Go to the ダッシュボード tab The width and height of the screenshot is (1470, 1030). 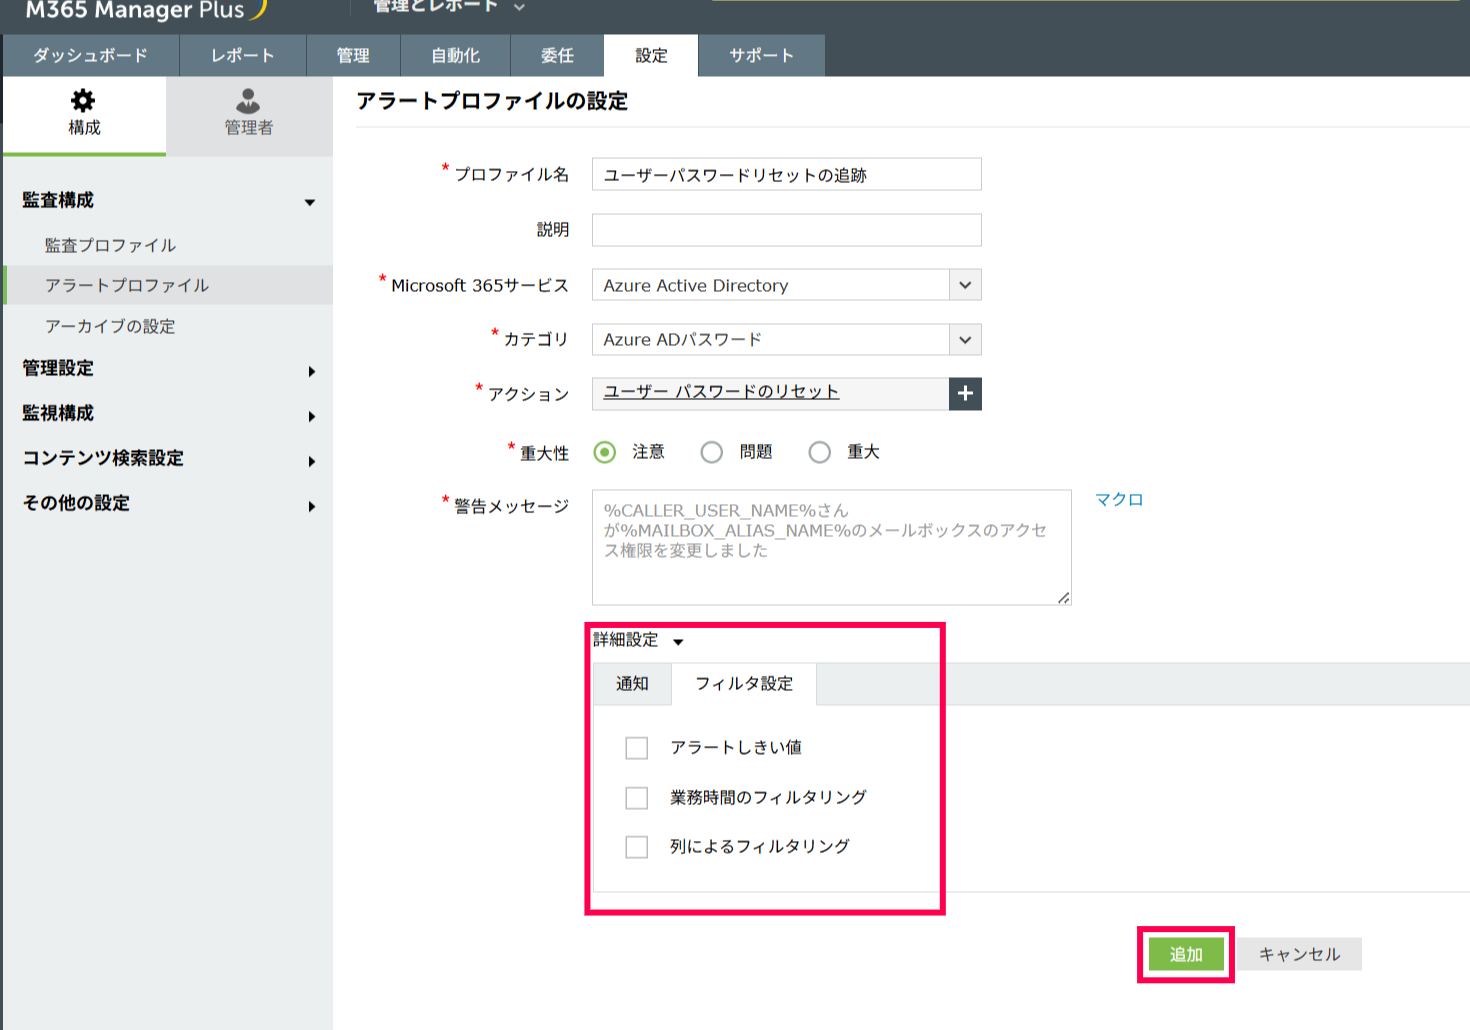click(x=91, y=56)
